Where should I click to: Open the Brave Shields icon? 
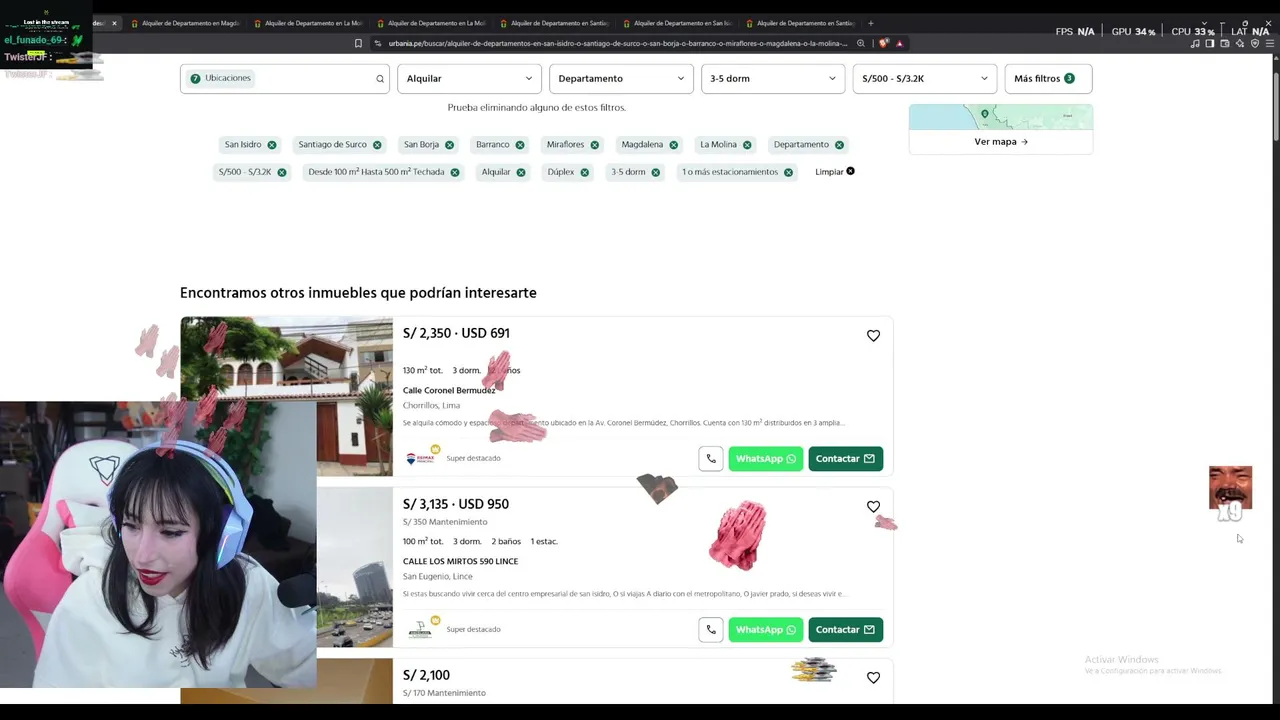883,44
